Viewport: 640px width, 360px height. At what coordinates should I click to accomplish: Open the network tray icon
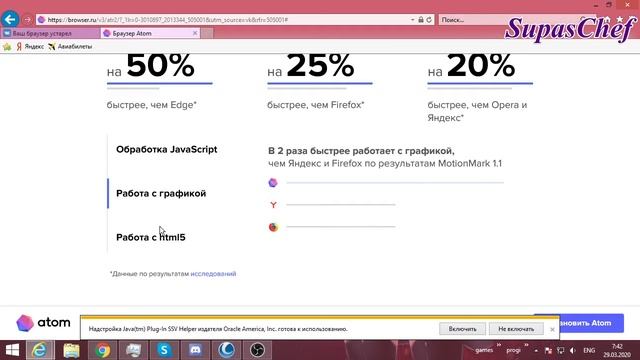point(561,351)
